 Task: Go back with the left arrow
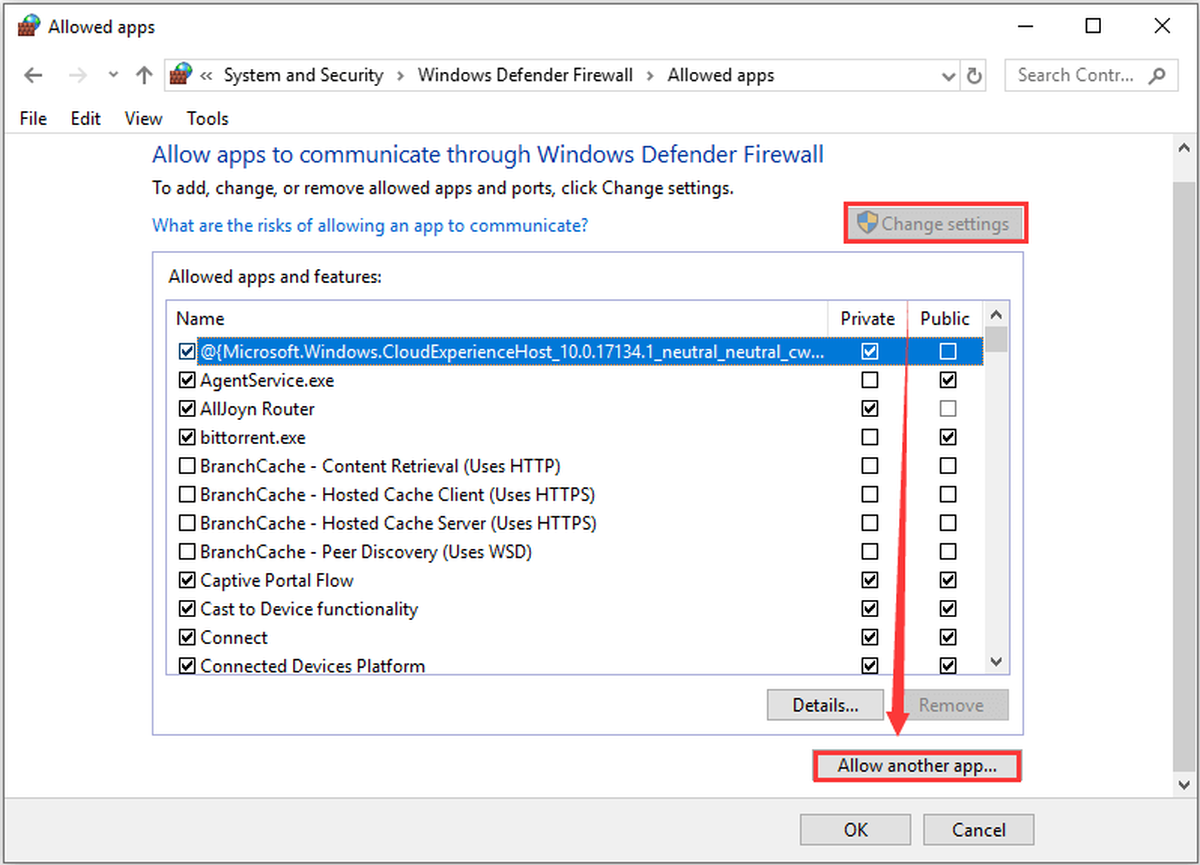(x=32, y=75)
